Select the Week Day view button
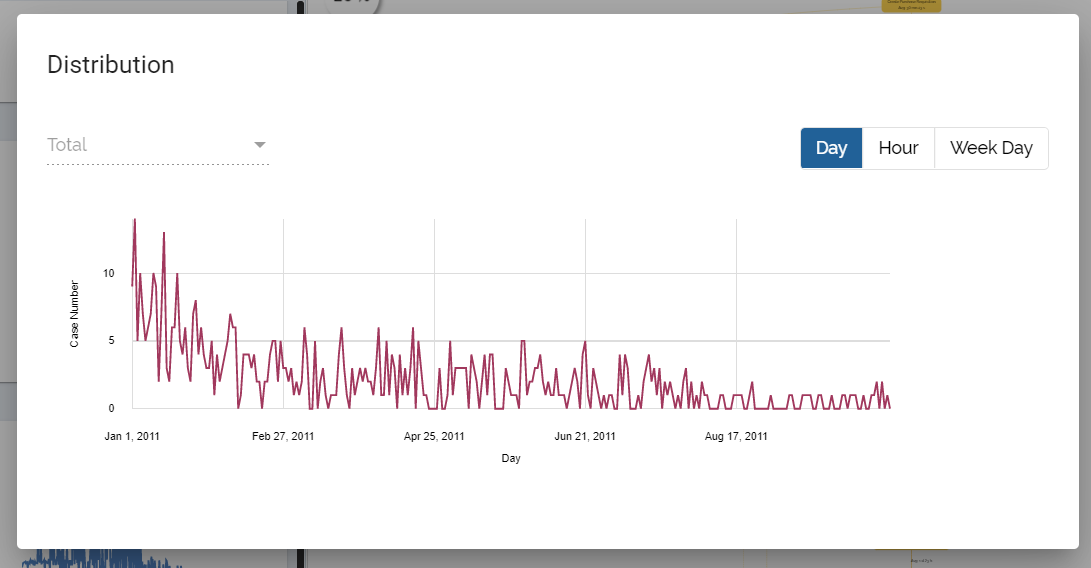Viewport: 1091px width, 568px height. 990,148
